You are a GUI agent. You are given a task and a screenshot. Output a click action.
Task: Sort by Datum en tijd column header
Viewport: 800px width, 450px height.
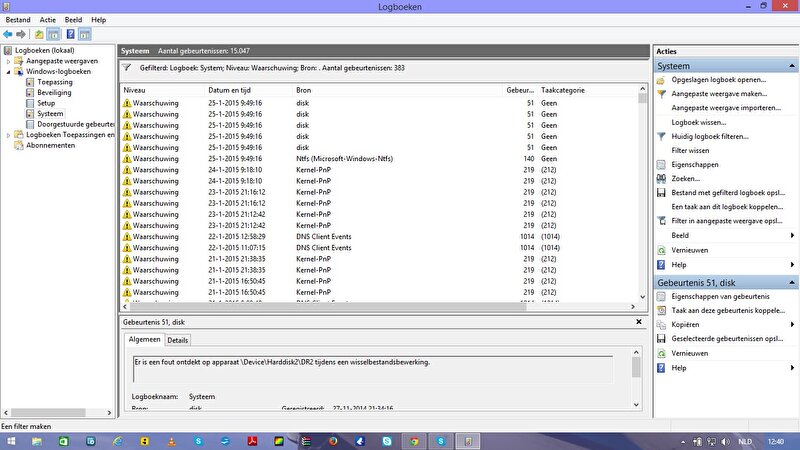pyautogui.click(x=233, y=90)
